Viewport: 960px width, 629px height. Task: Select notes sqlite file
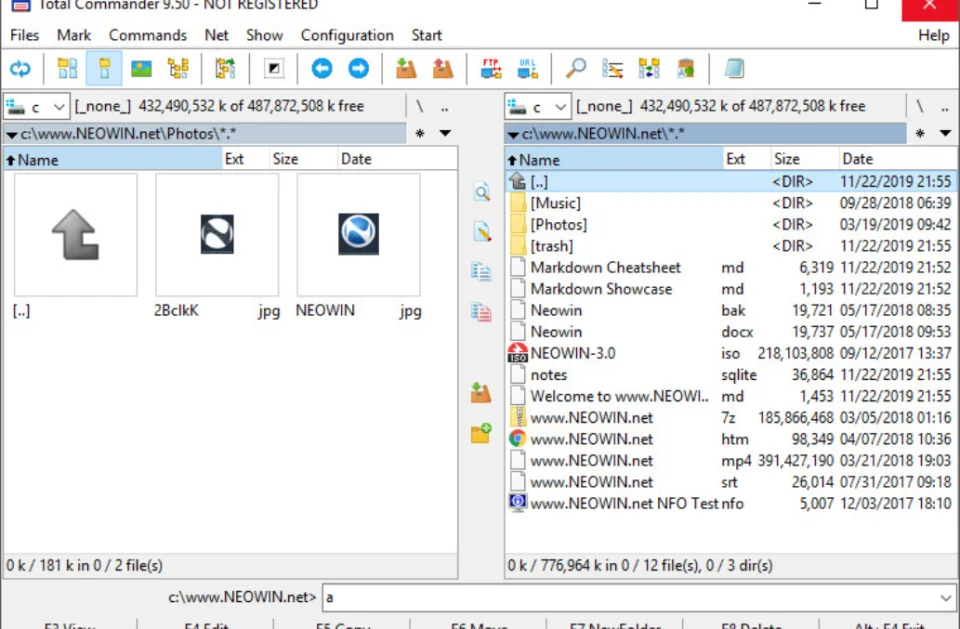tap(730, 374)
